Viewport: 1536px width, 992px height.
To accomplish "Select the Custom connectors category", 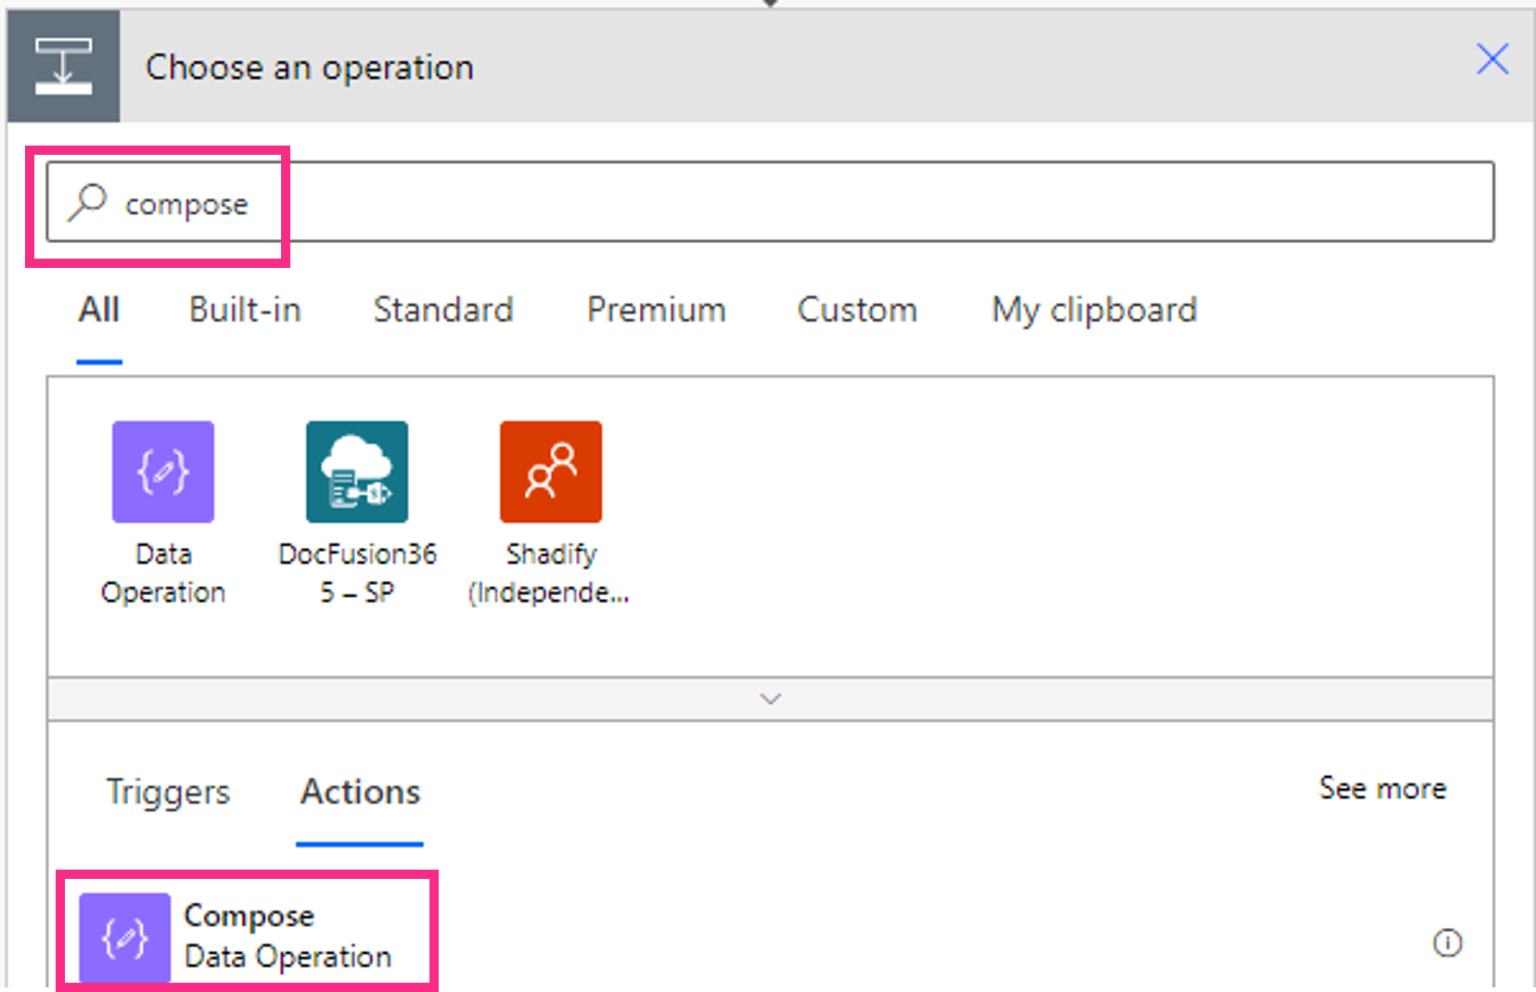I will pyautogui.click(x=856, y=310).
